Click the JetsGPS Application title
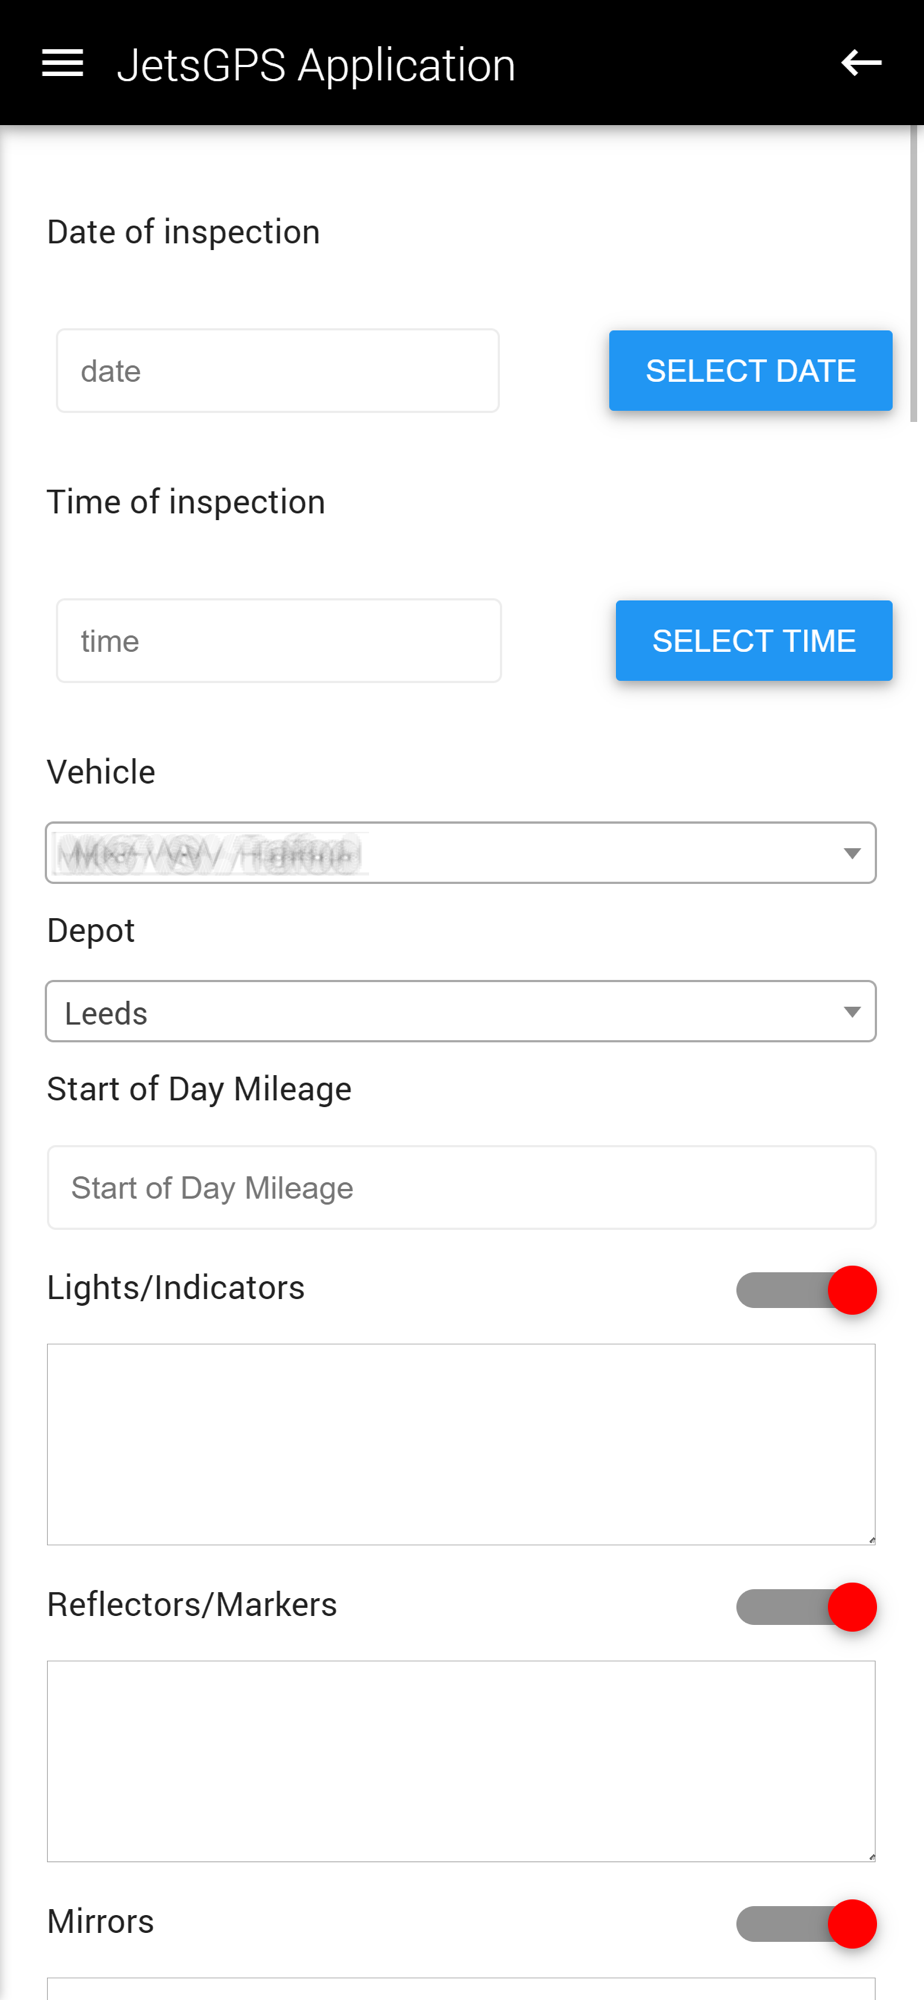This screenshot has width=924, height=2000. (x=316, y=65)
